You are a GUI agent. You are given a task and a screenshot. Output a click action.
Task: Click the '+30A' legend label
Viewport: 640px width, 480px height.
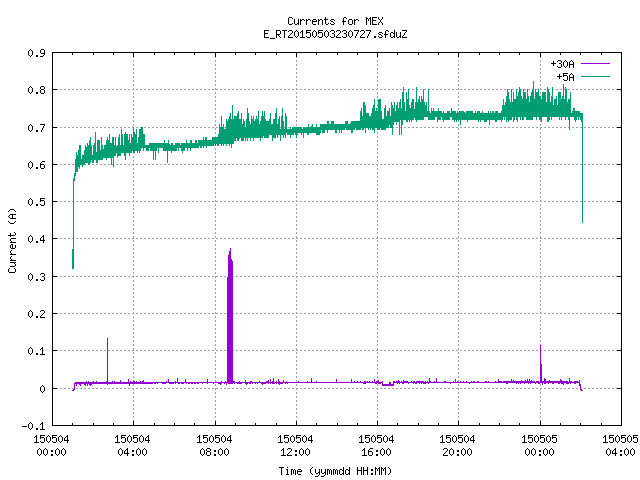pos(562,64)
